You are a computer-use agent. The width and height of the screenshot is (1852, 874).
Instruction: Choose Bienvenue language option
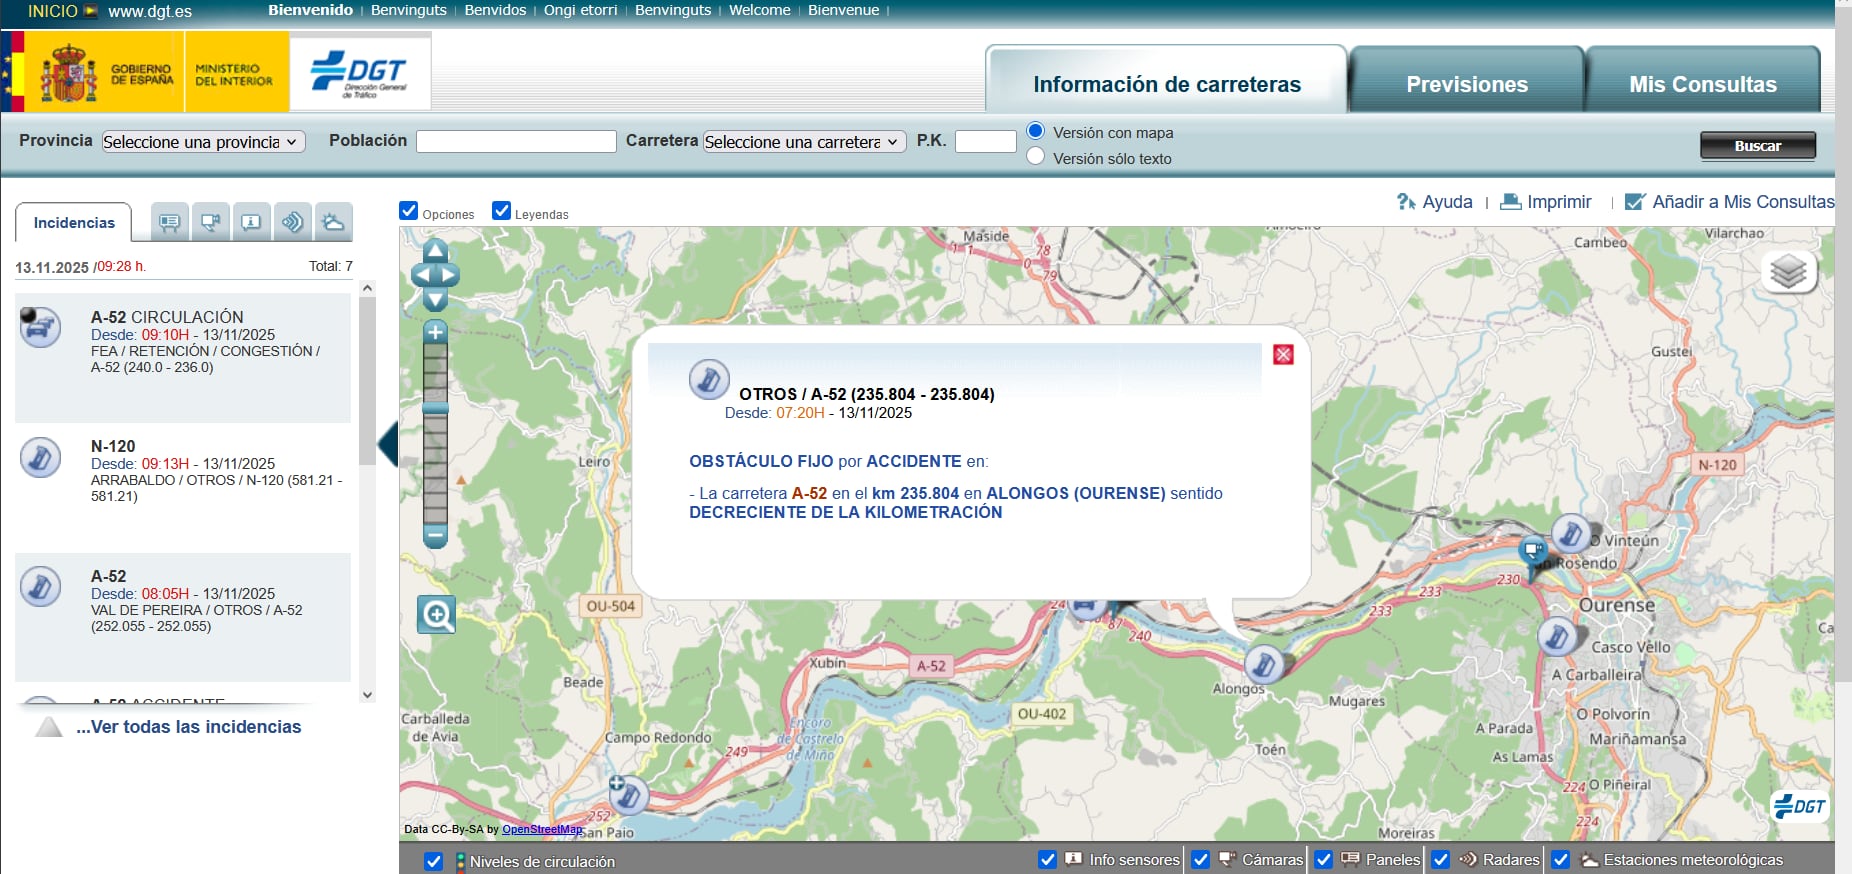point(844,10)
